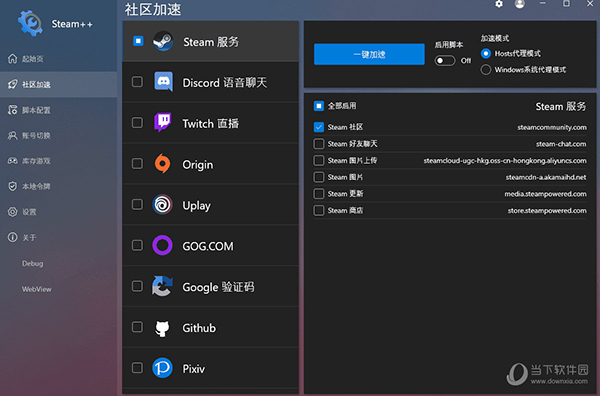Image resolution: width=600 pixels, height=396 pixels.
Task: Click the rocket icon beside 社区加速
Action: [x=13, y=84]
